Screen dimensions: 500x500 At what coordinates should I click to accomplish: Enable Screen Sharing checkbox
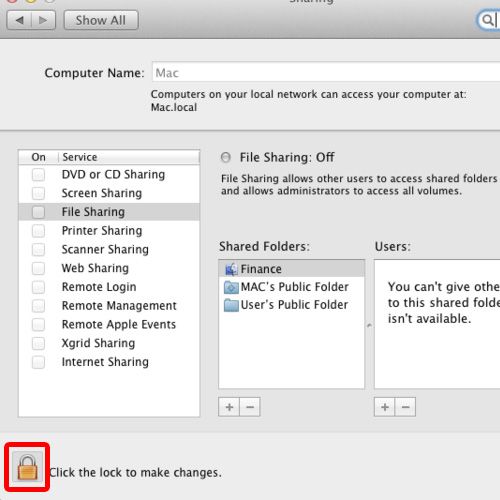coord(38,193)
